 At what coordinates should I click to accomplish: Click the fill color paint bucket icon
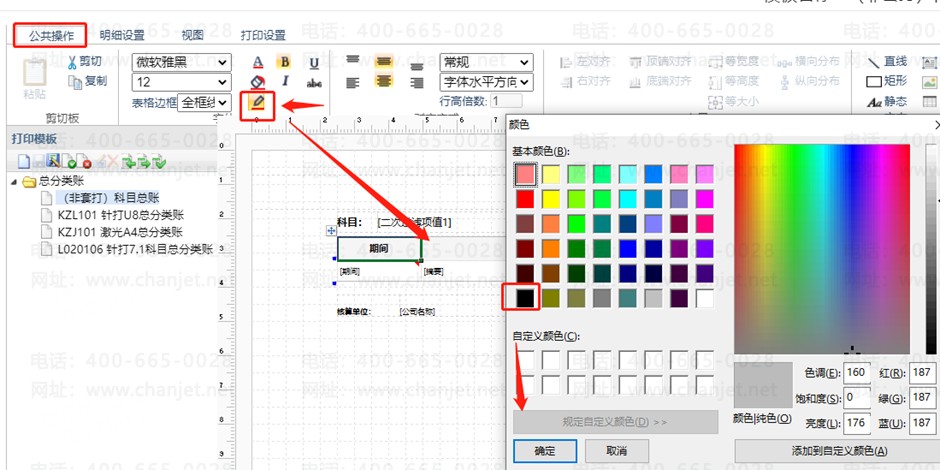(x=257, y=82)
